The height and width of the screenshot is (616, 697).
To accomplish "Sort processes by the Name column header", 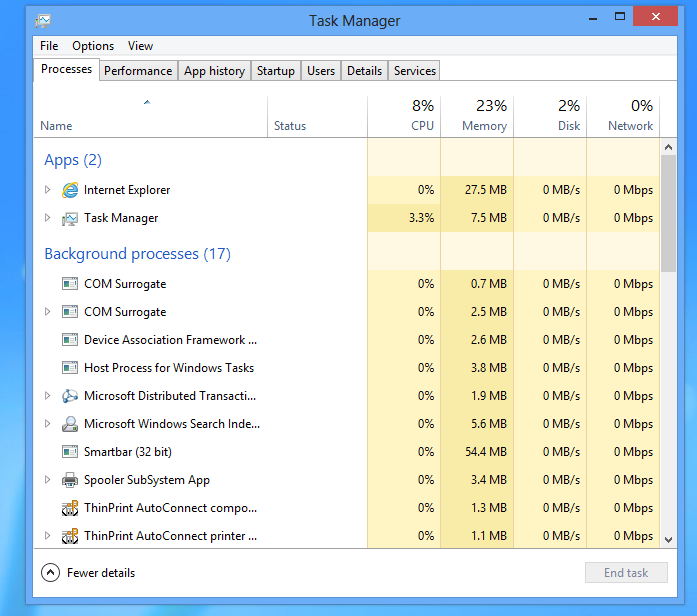I will click(x=151, y=116).
